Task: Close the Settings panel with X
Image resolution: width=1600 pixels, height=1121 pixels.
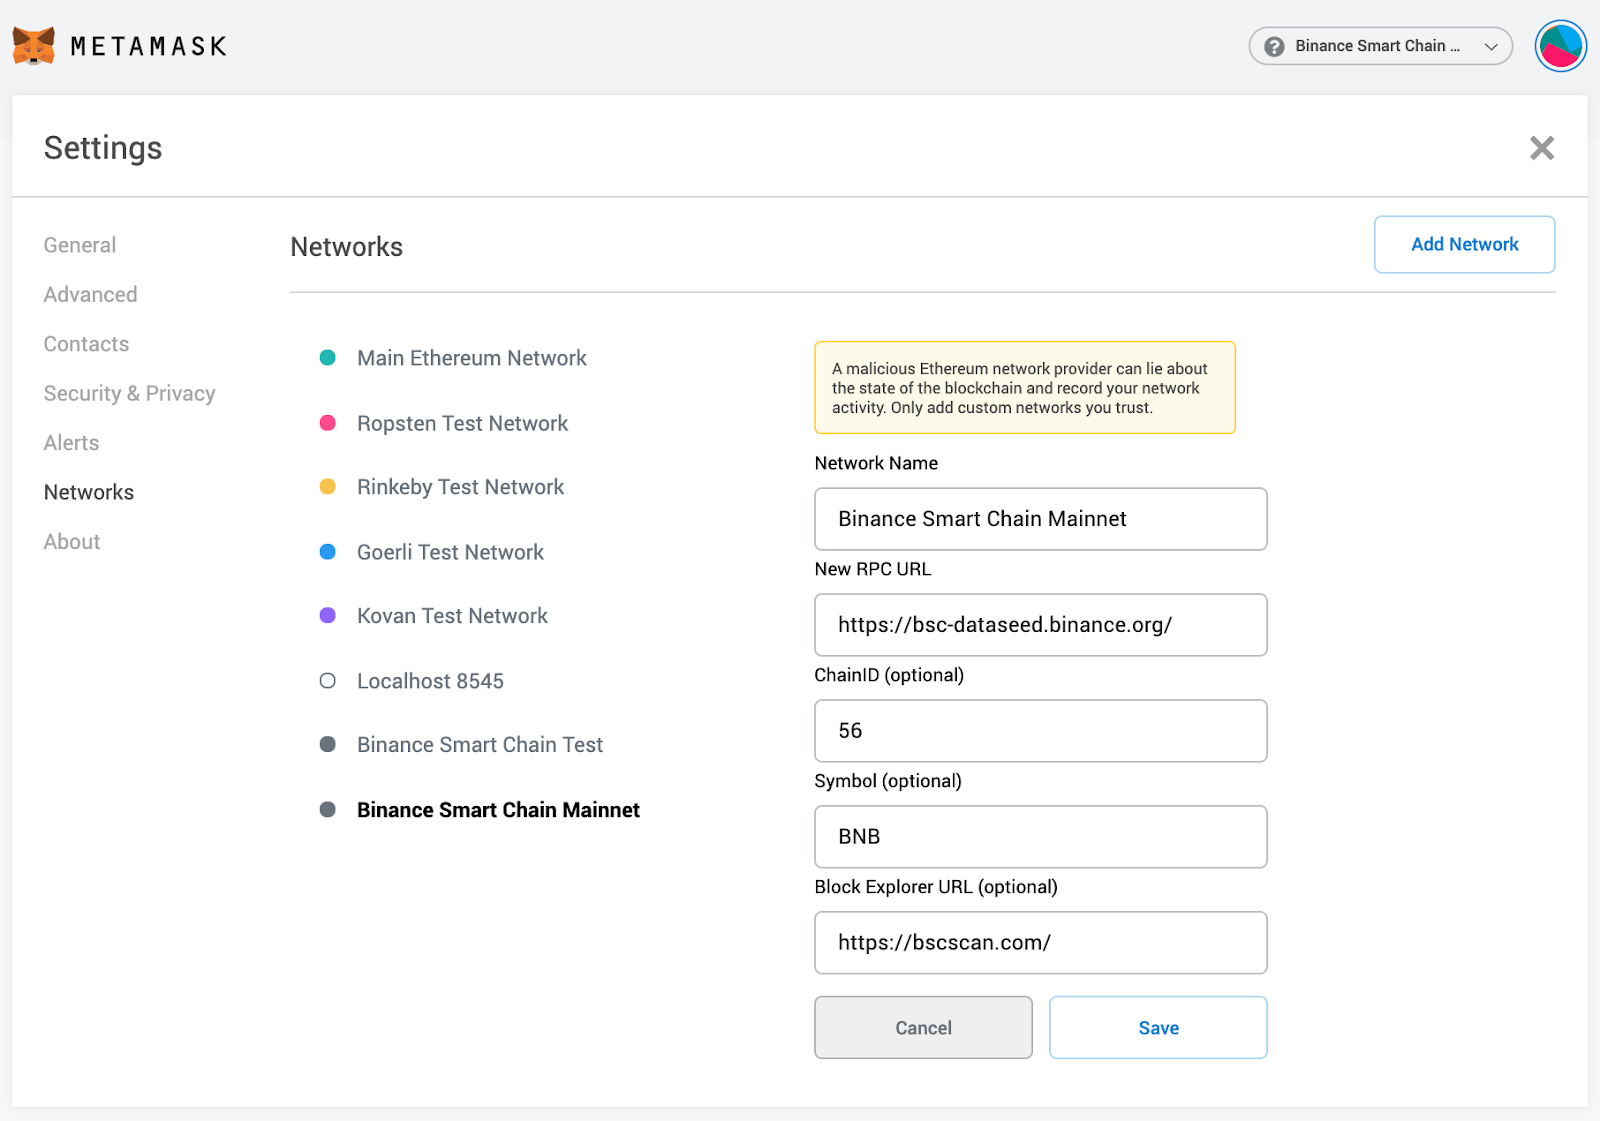Action: coord(1541,148)
